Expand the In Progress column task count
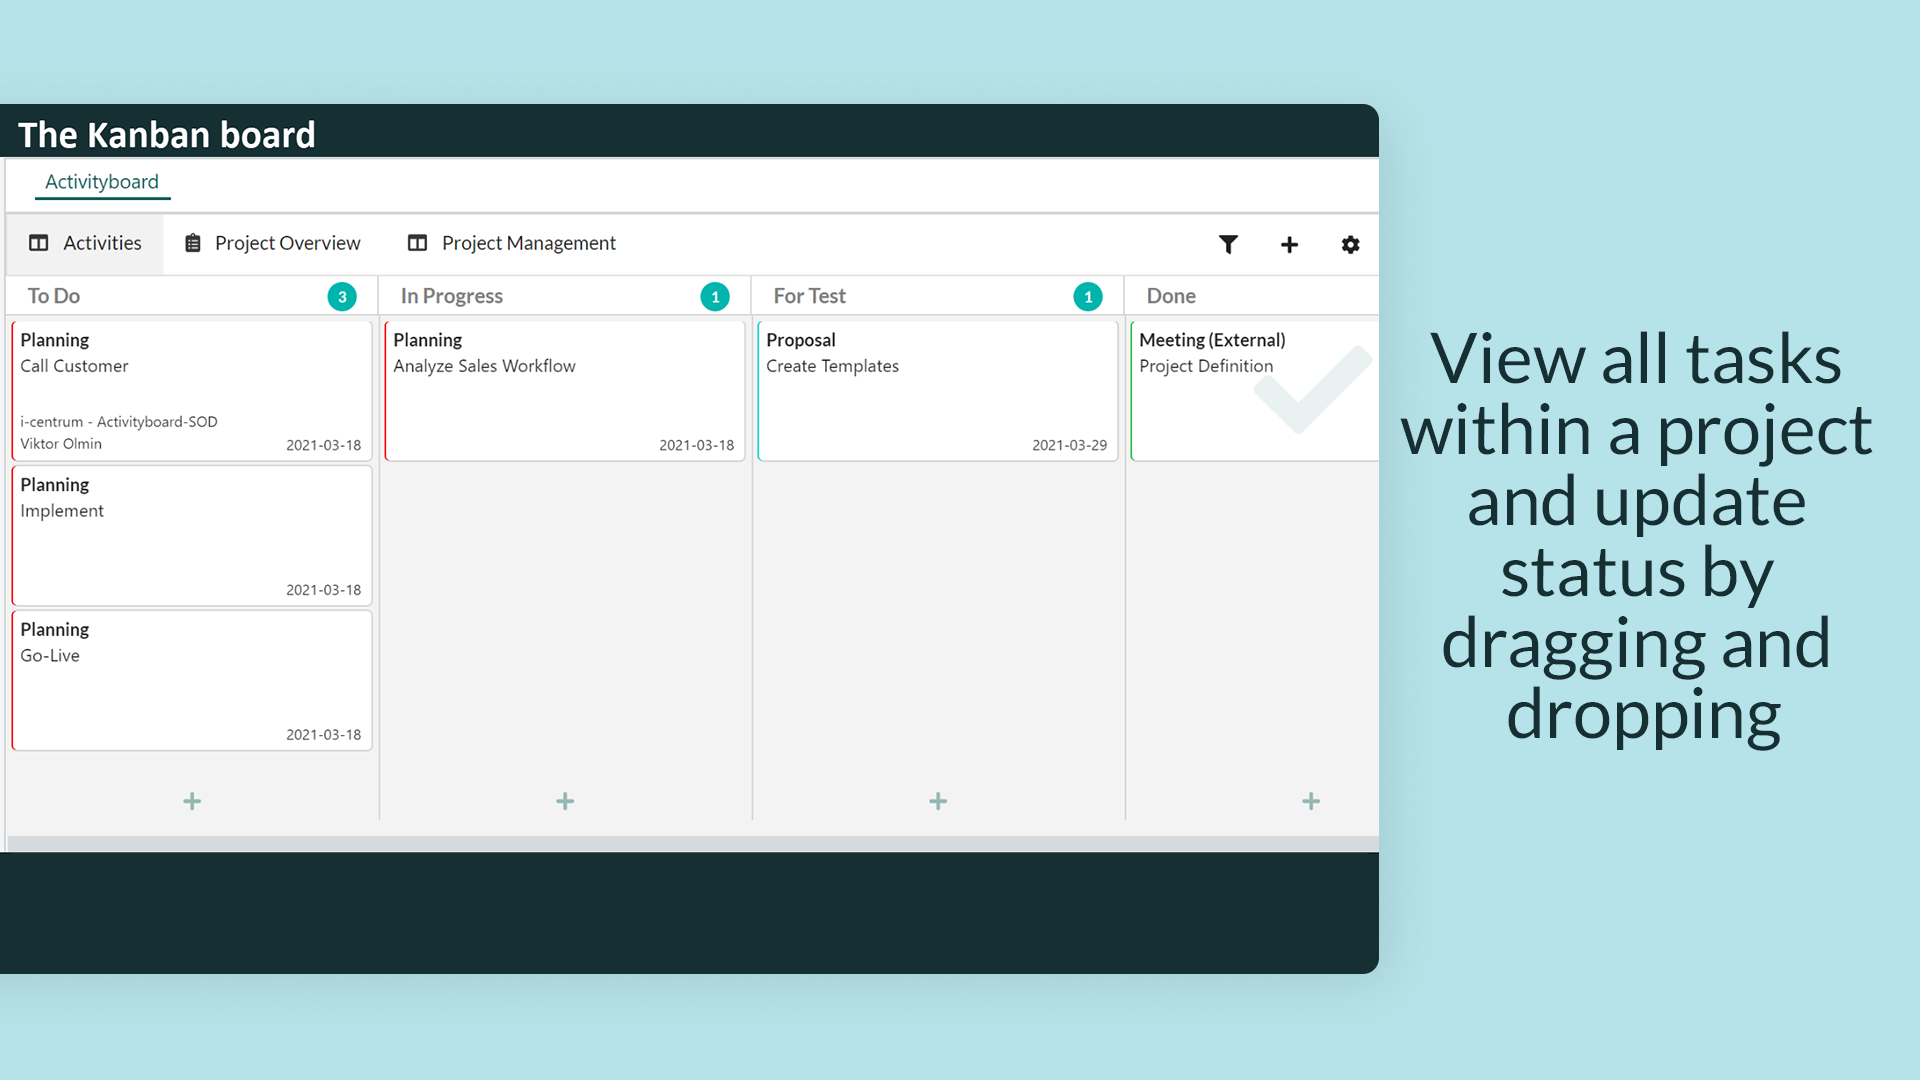 [715, 295]
